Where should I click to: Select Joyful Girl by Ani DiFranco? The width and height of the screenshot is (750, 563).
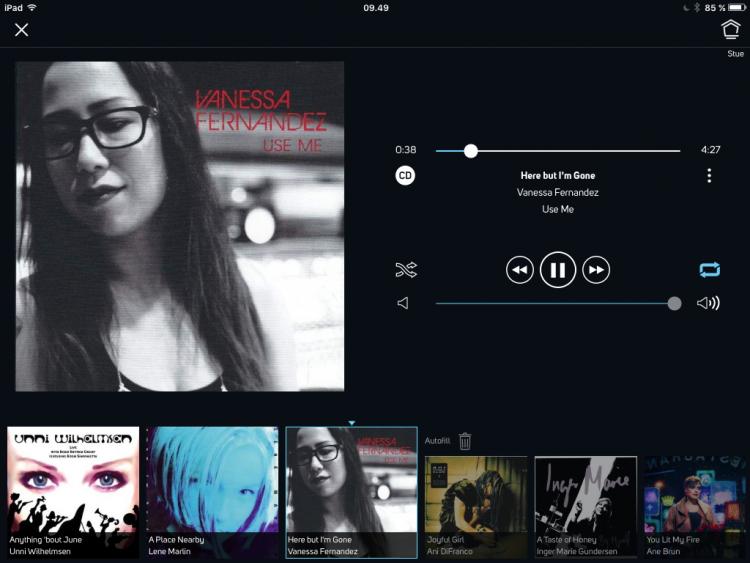(x=476, y=507)
